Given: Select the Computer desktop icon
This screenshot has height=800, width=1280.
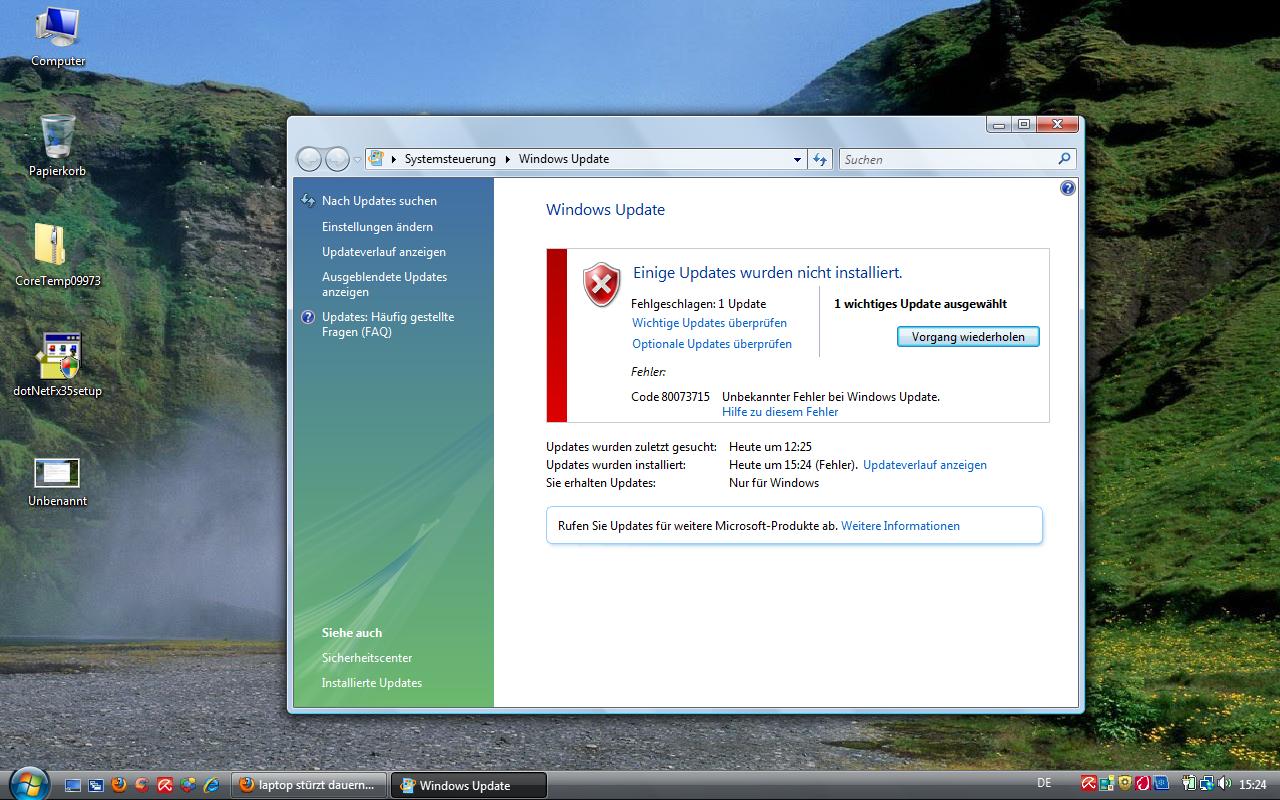Looking at the screenshot, I should (x=58, y=37).
